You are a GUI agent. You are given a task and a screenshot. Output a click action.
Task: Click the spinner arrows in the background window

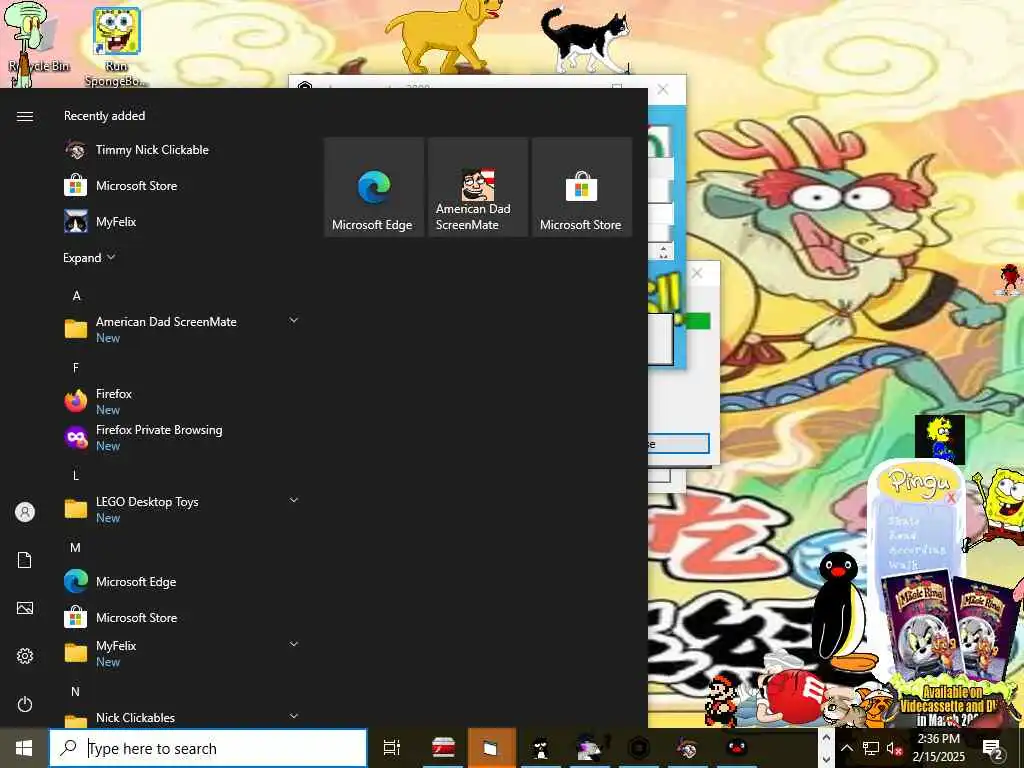pos(664,251)
